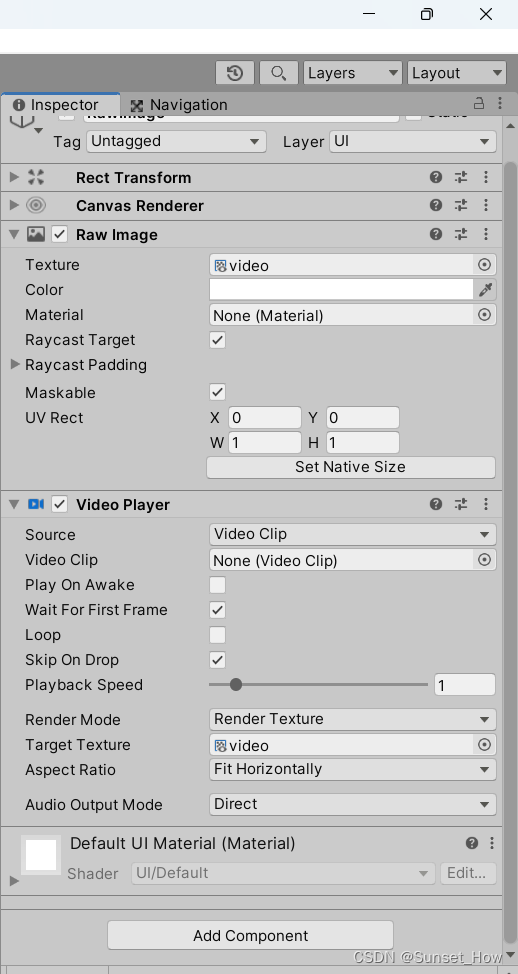
Task: Open help for Video Player component
Action: pos(436,504)
